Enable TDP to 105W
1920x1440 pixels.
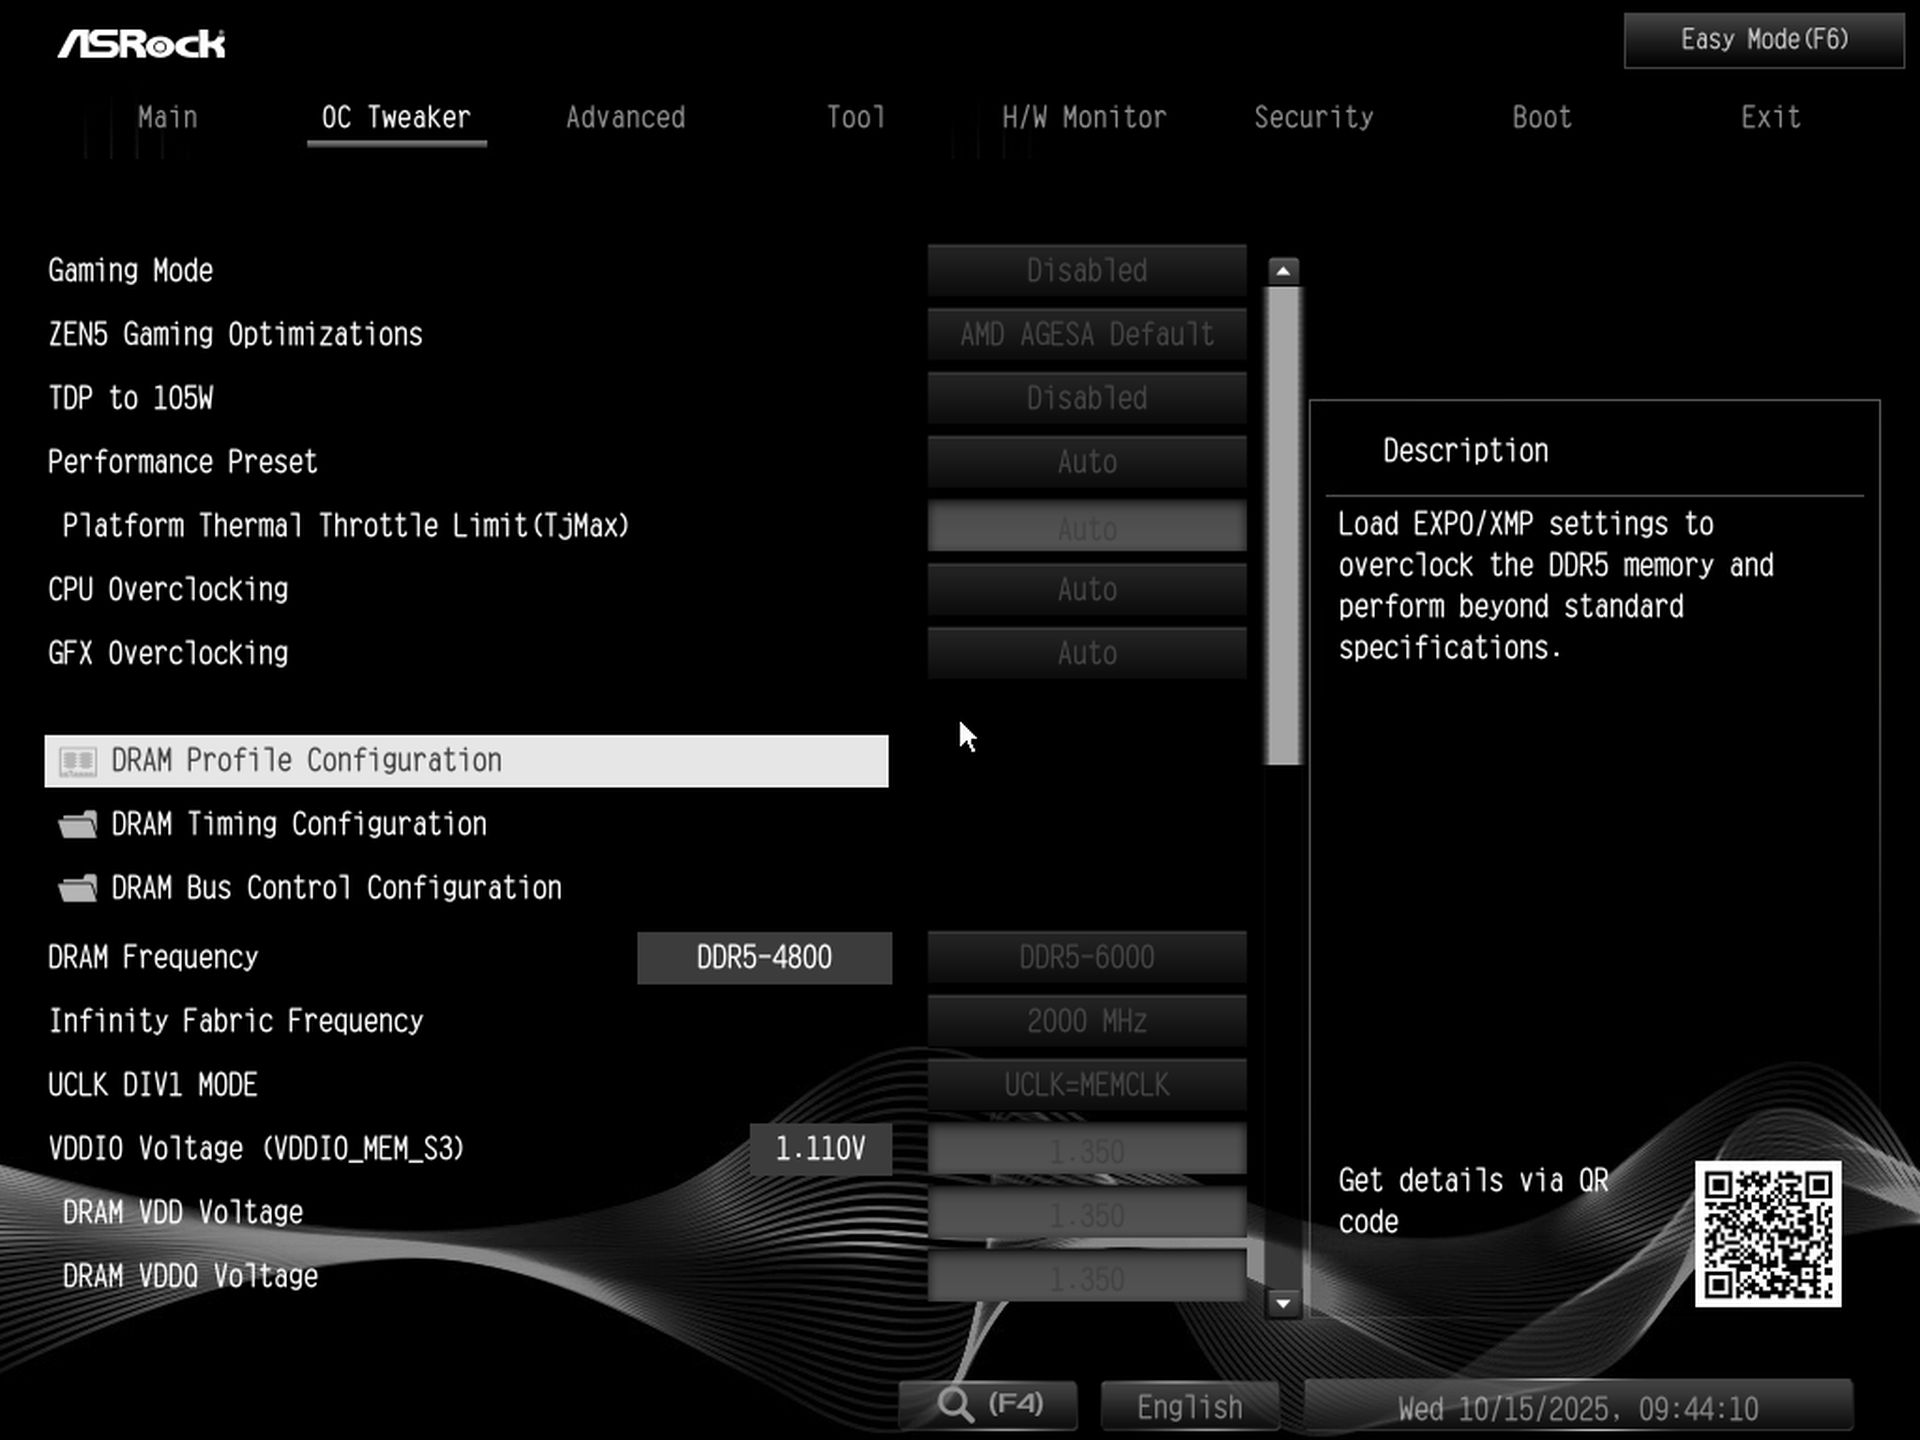(x=1086, y=398)
